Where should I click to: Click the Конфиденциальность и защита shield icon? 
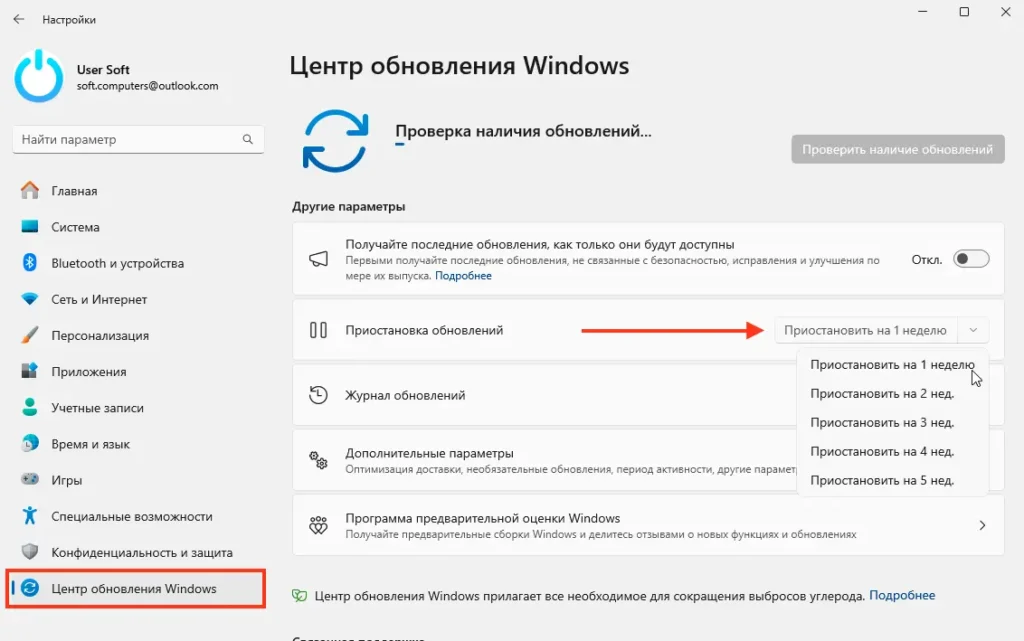click(29, 552)
